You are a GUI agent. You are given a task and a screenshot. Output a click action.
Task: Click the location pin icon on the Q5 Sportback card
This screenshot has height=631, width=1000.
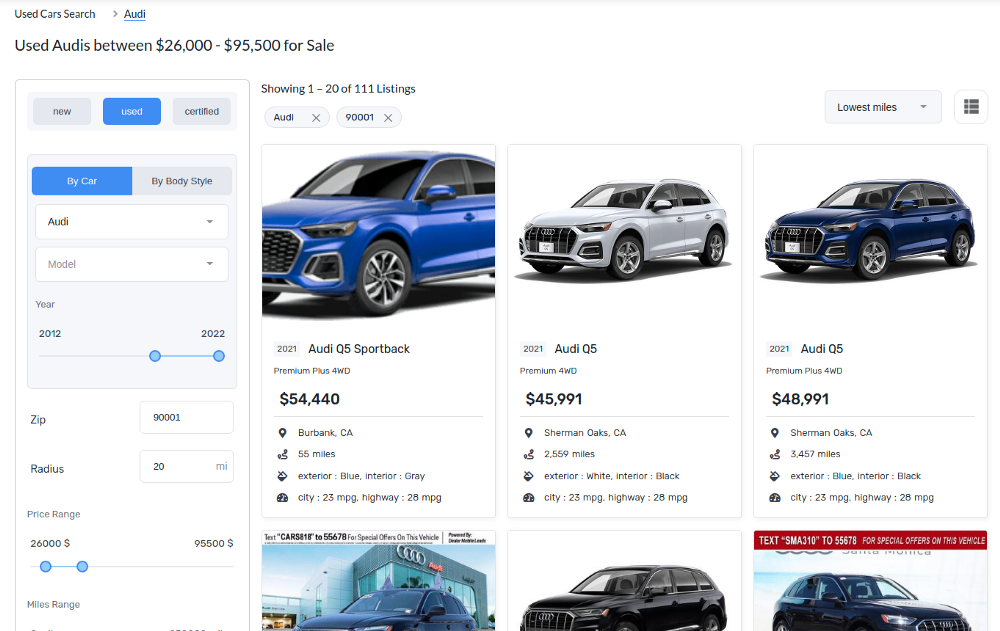pyautogui.click(x=281, y=433)
